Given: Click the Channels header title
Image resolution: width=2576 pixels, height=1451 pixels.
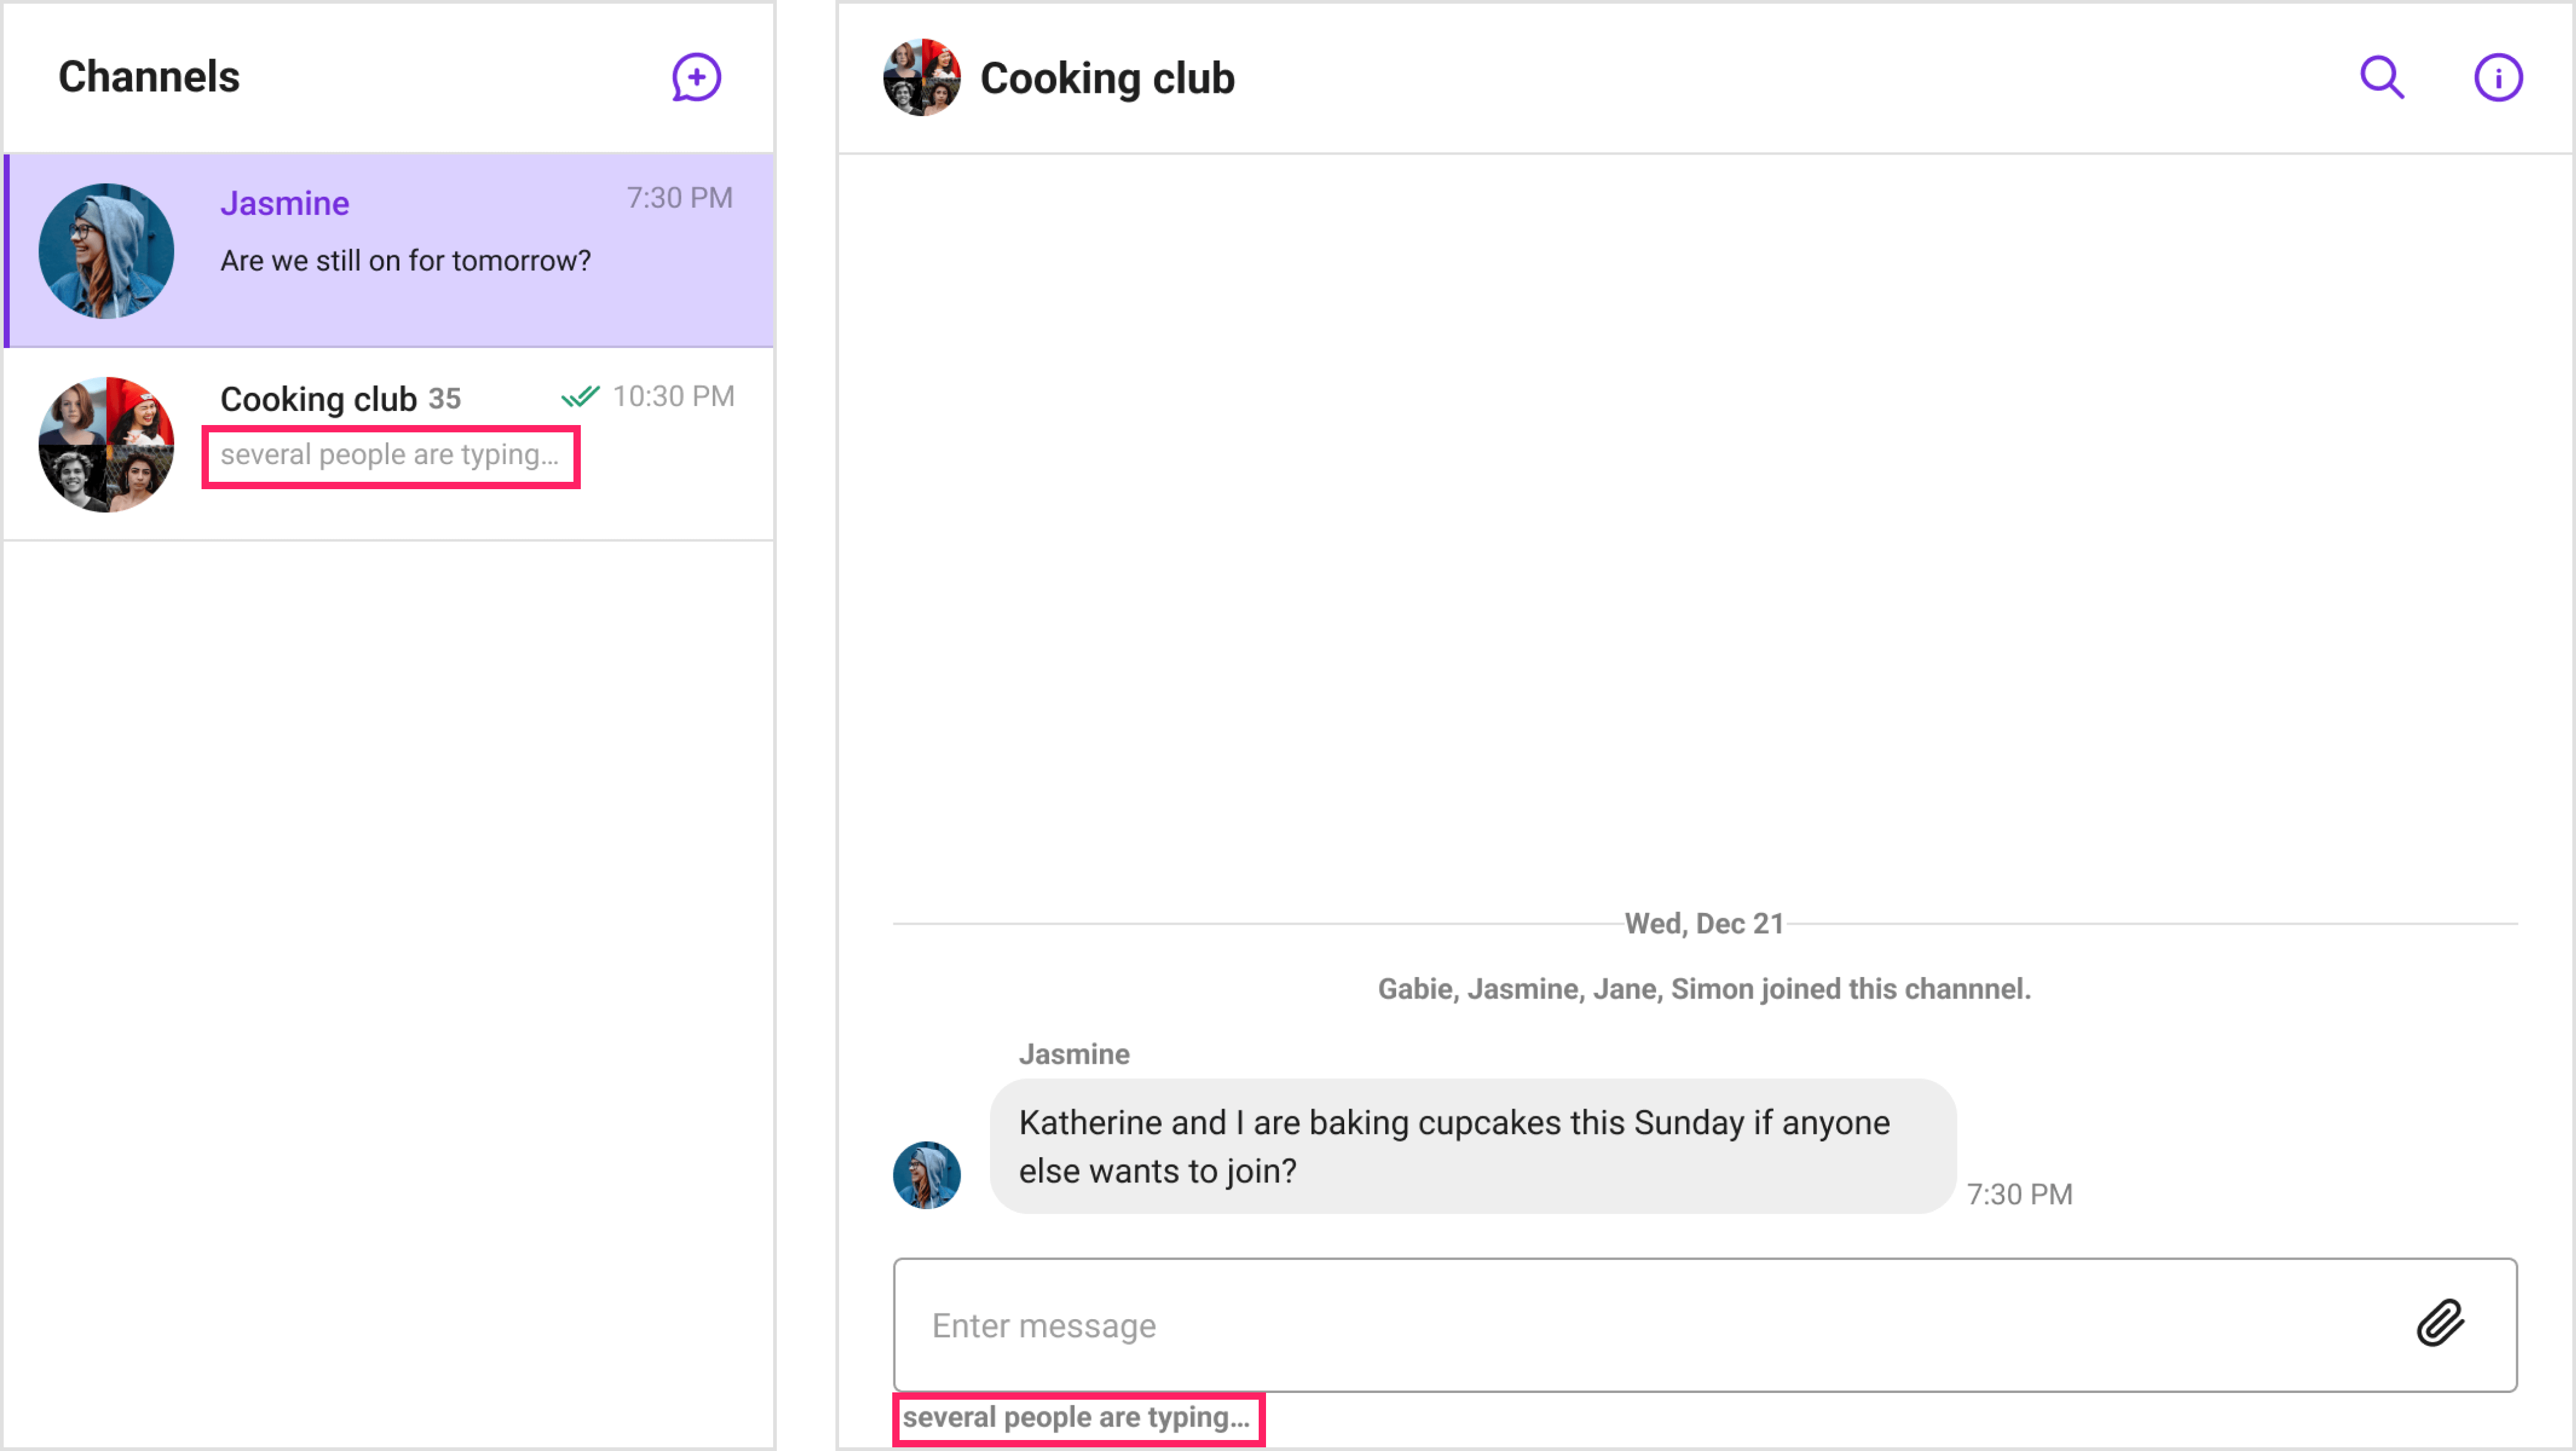Looking at the screenshot, I should (x=149, y=77).
